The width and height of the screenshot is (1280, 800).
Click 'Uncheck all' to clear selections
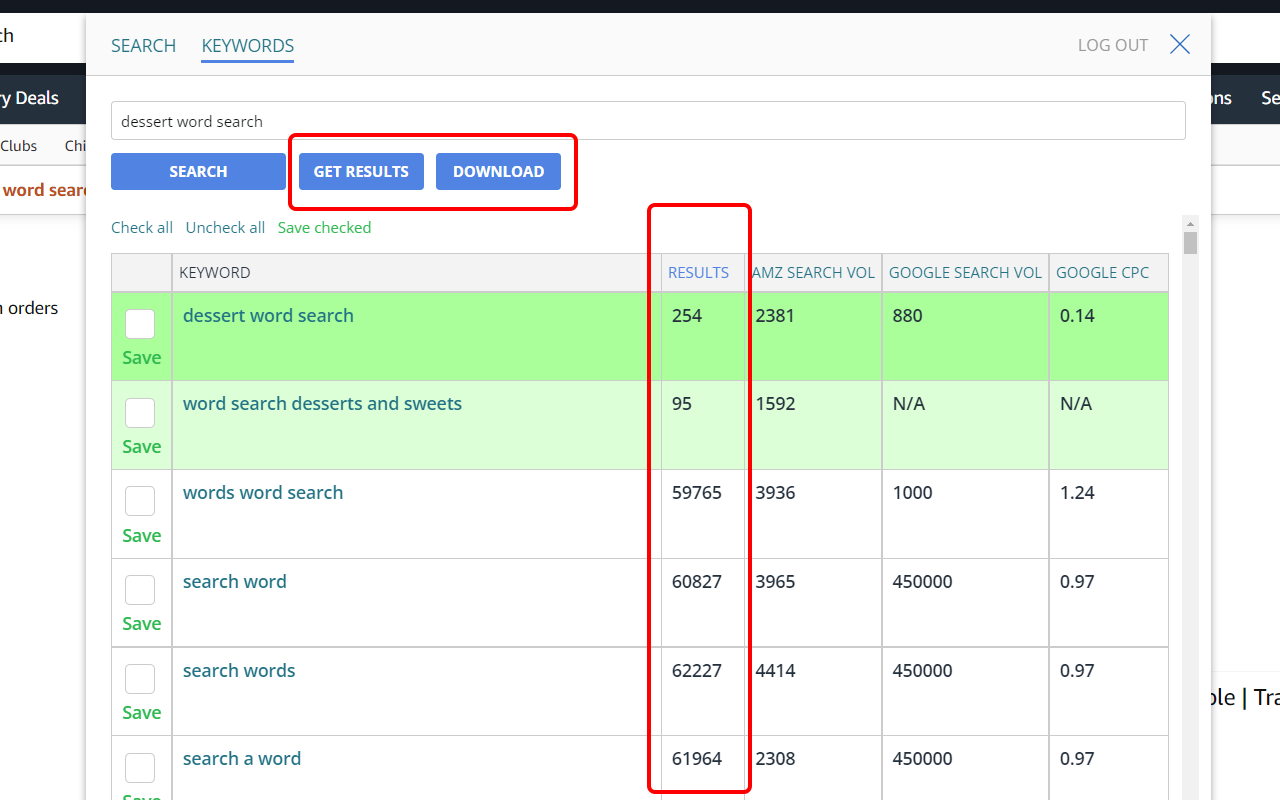[x=225, y=228]
